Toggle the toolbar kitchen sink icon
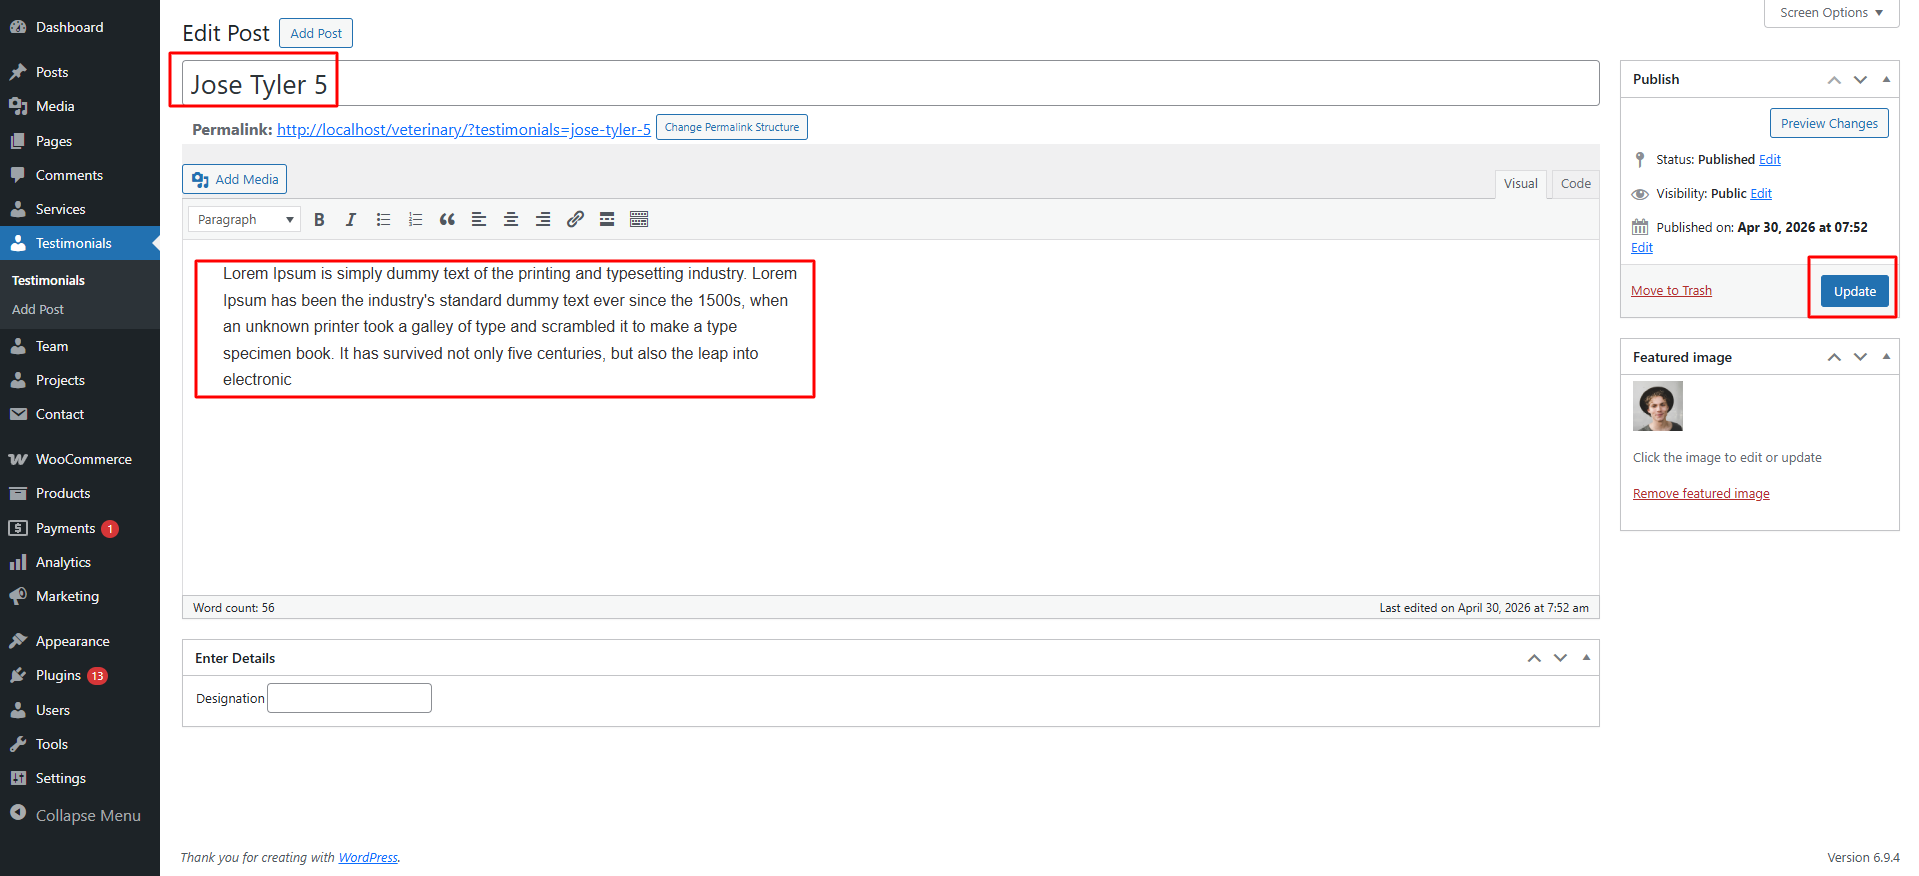This screenshot has width=1919, height=876. pyautogui.click(x=639, y=220)
